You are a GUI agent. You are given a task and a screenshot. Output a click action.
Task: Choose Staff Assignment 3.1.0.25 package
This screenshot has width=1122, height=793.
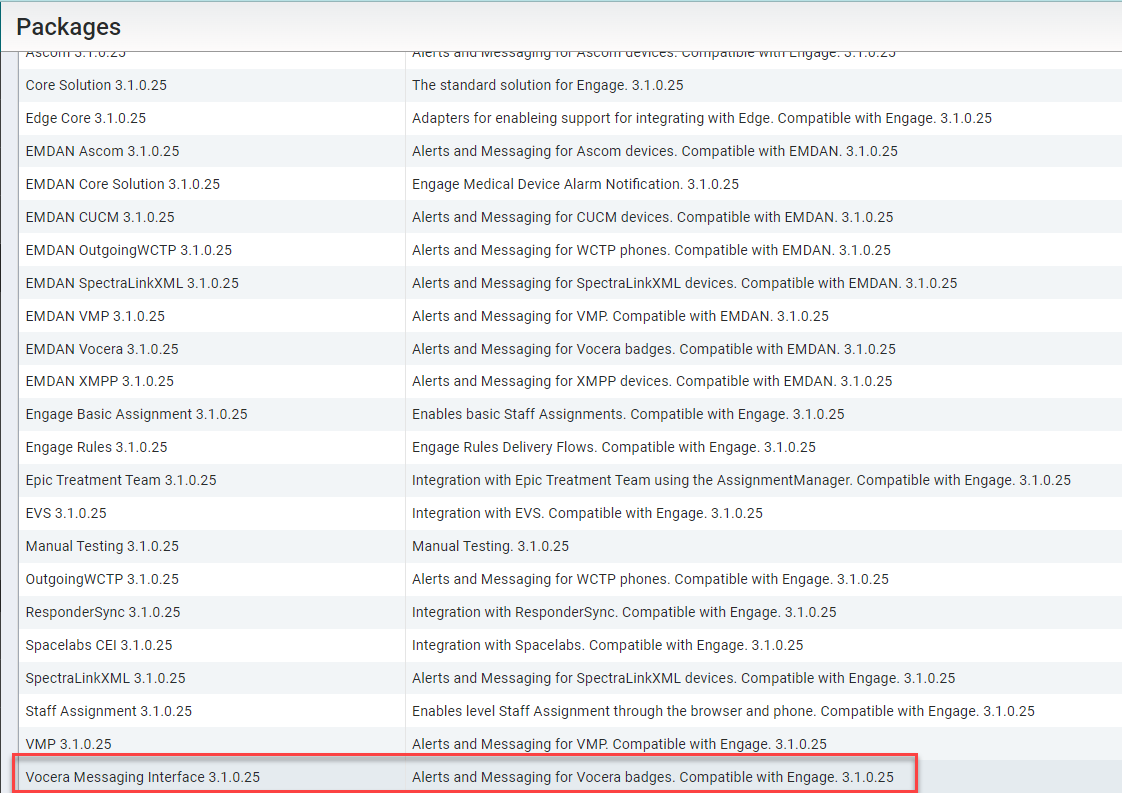pyautogui.click(x=109, y=711)
